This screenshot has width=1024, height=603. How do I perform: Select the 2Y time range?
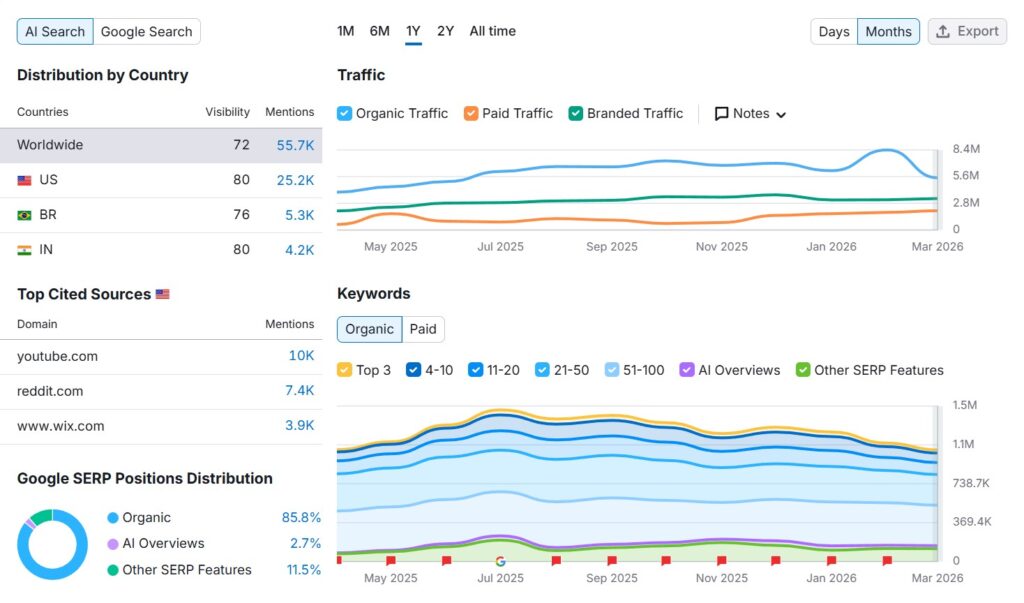click(x=445, y=31)
